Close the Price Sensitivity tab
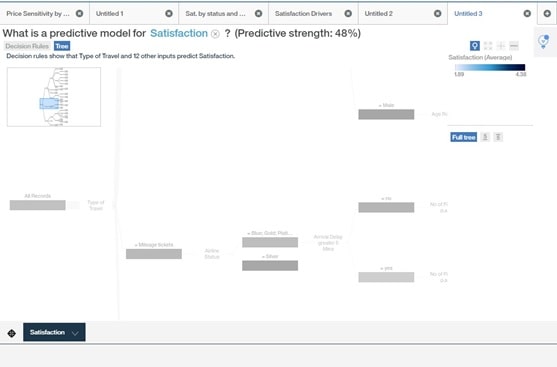557x367 pixels. coord(80,14)
